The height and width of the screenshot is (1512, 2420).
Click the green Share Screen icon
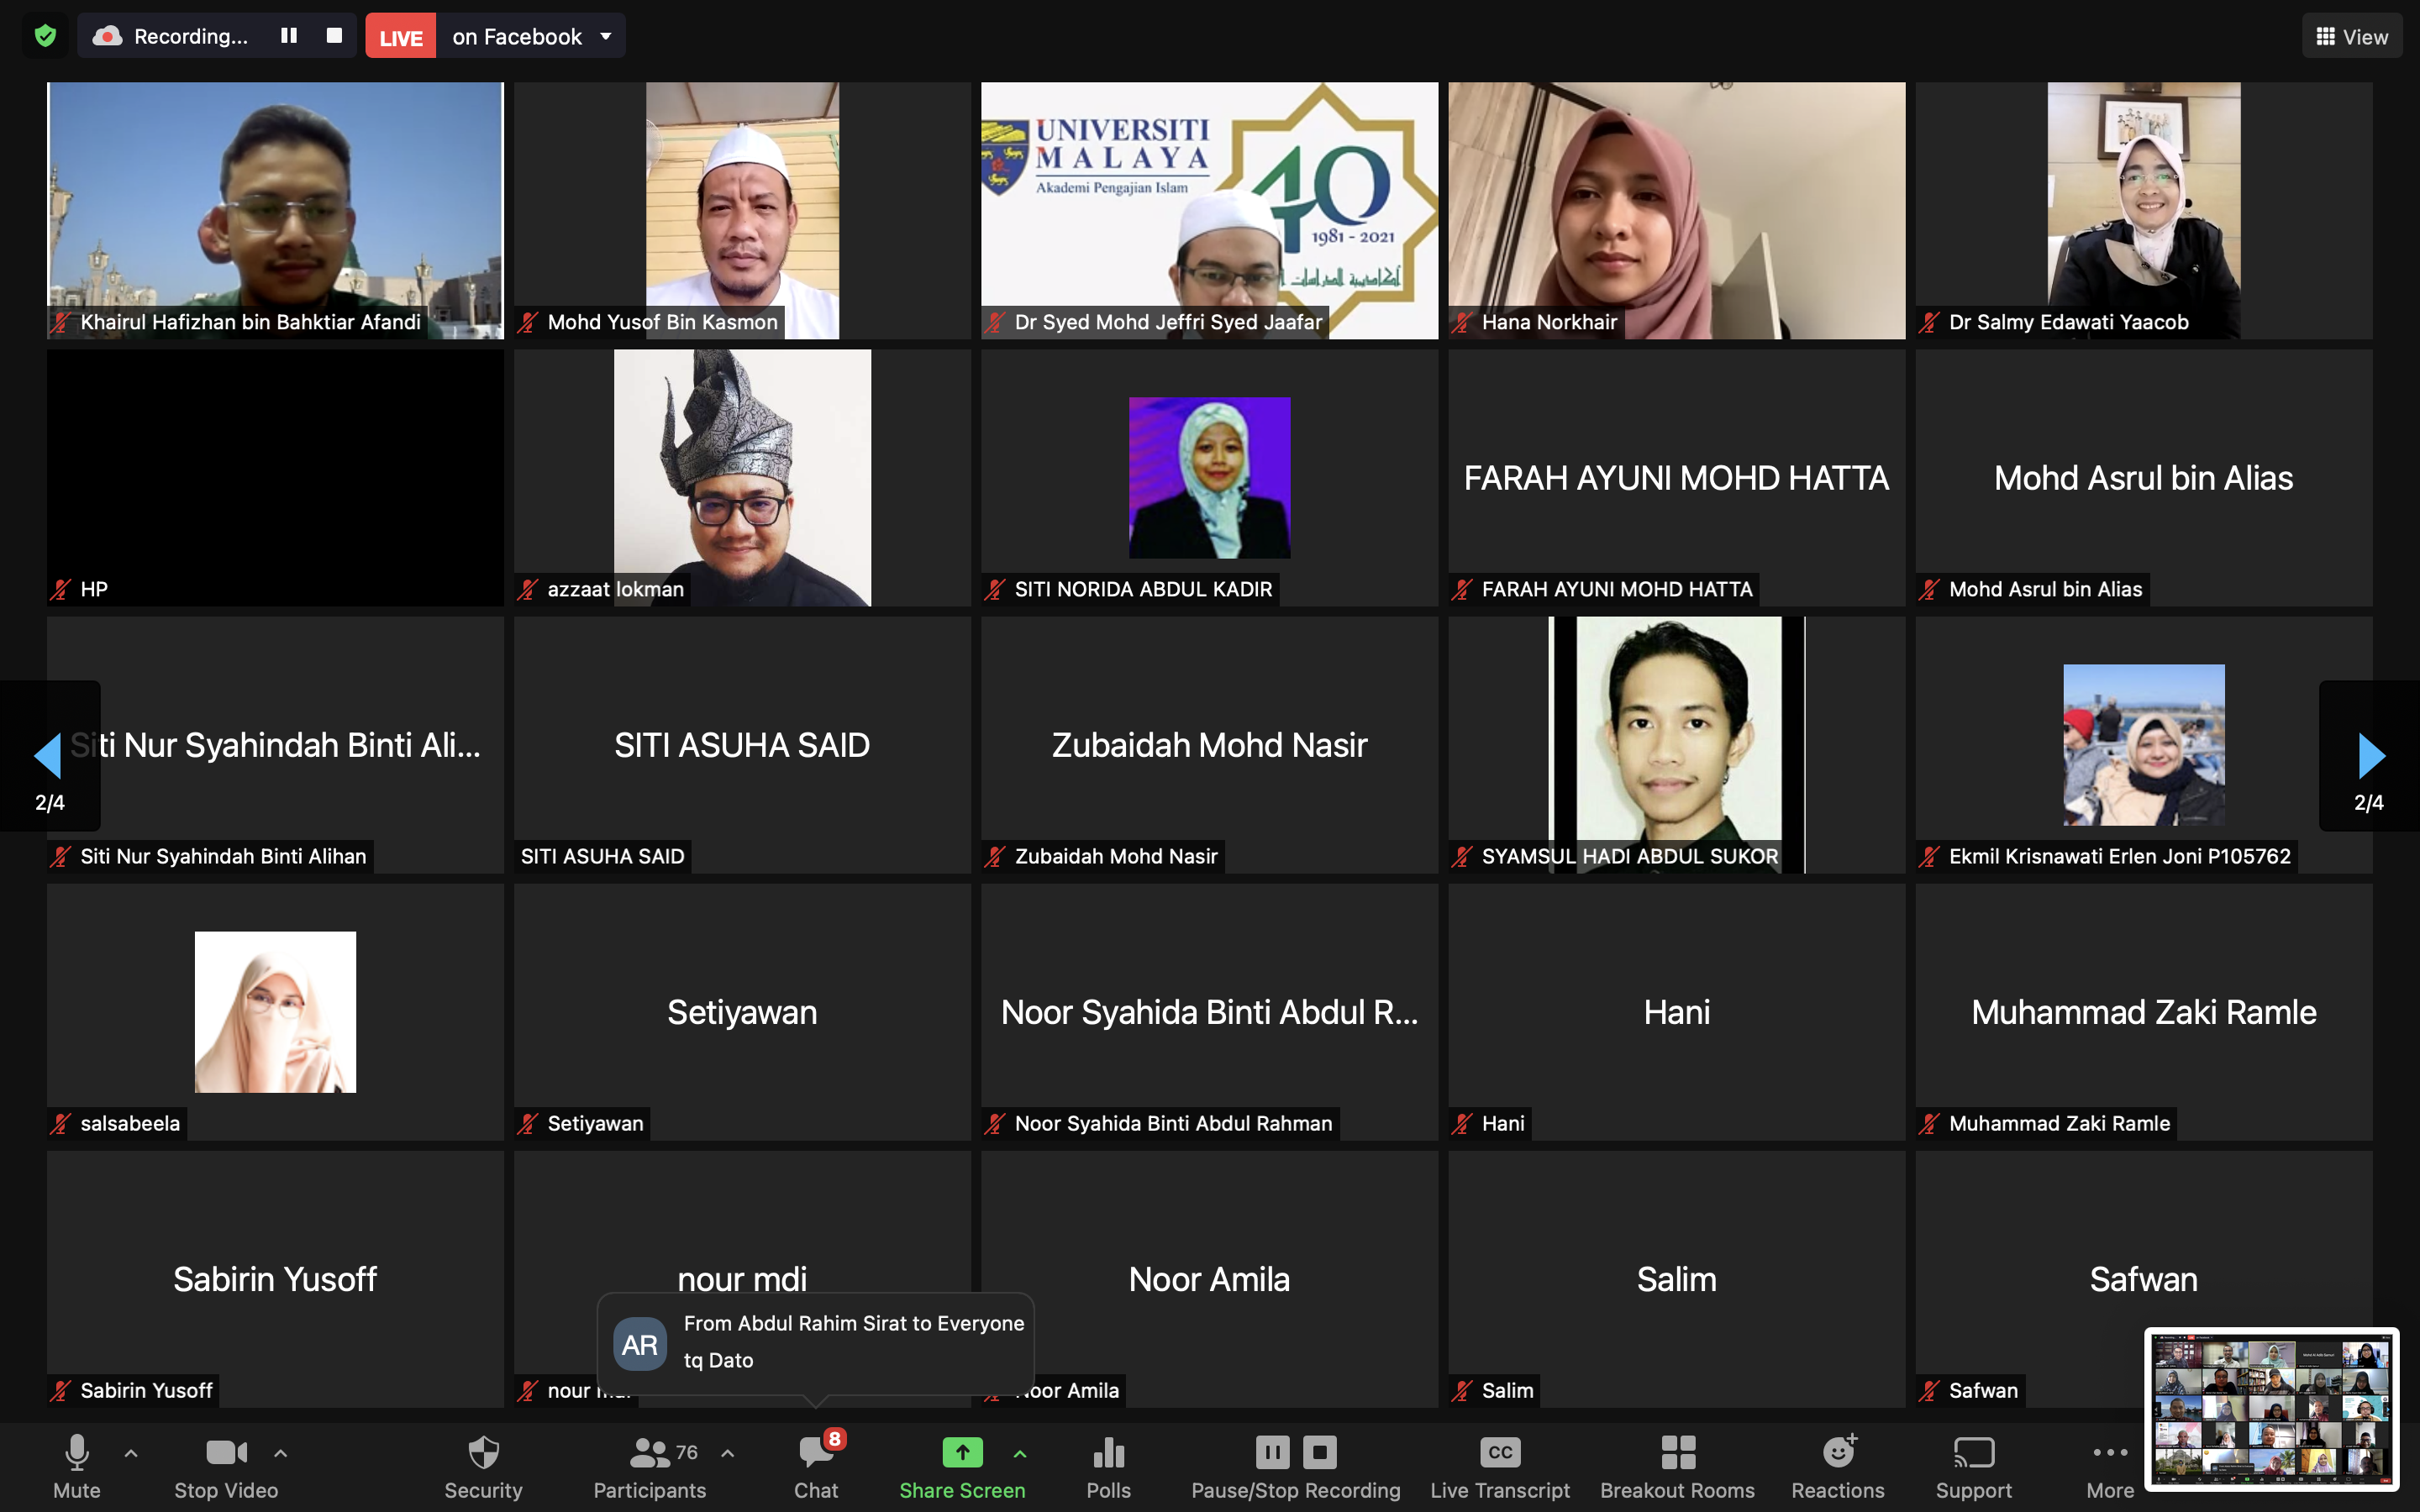coord(961,1453)
